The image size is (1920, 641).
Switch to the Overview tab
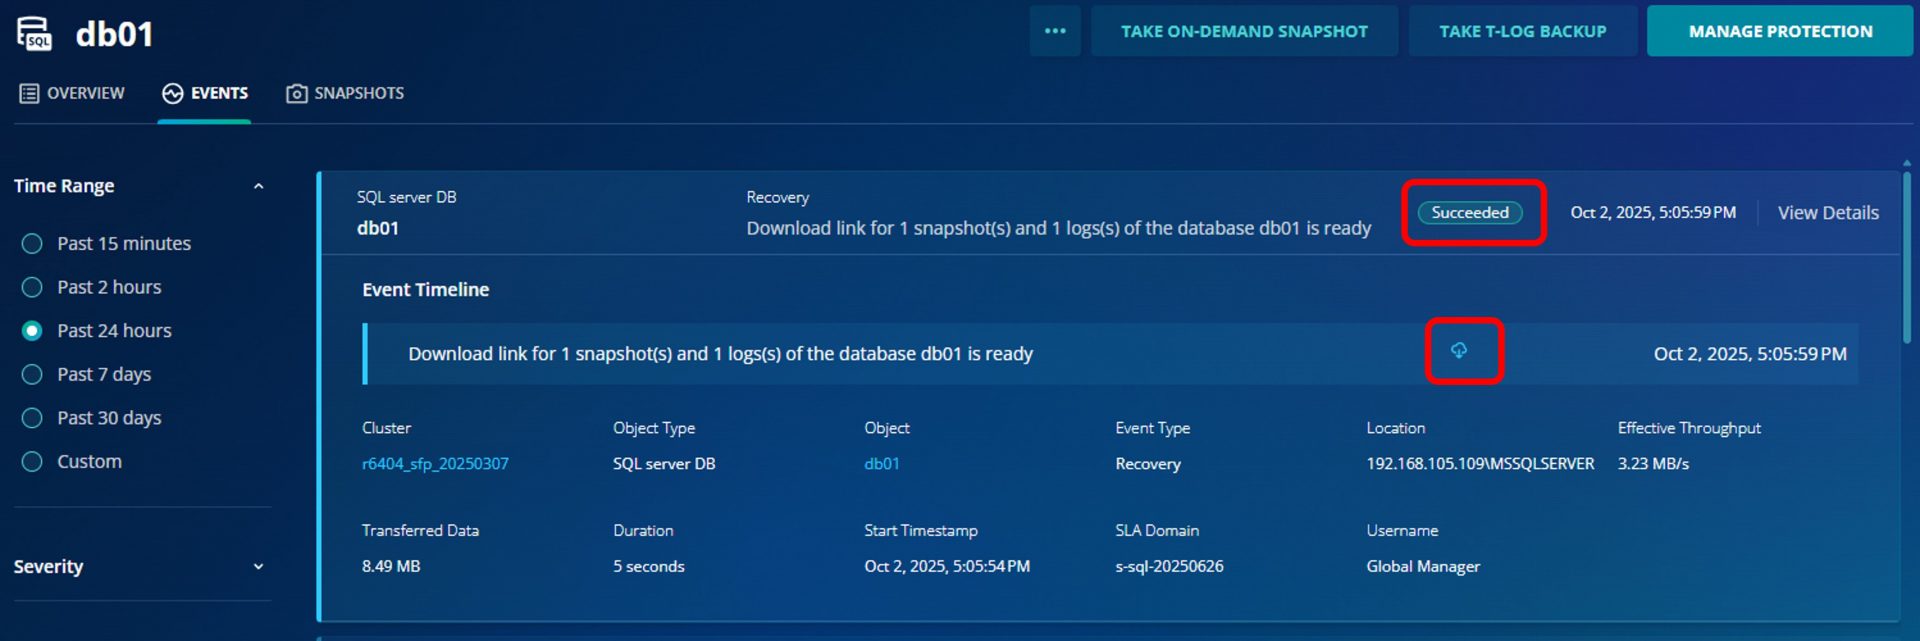click(x=85, y=93)
